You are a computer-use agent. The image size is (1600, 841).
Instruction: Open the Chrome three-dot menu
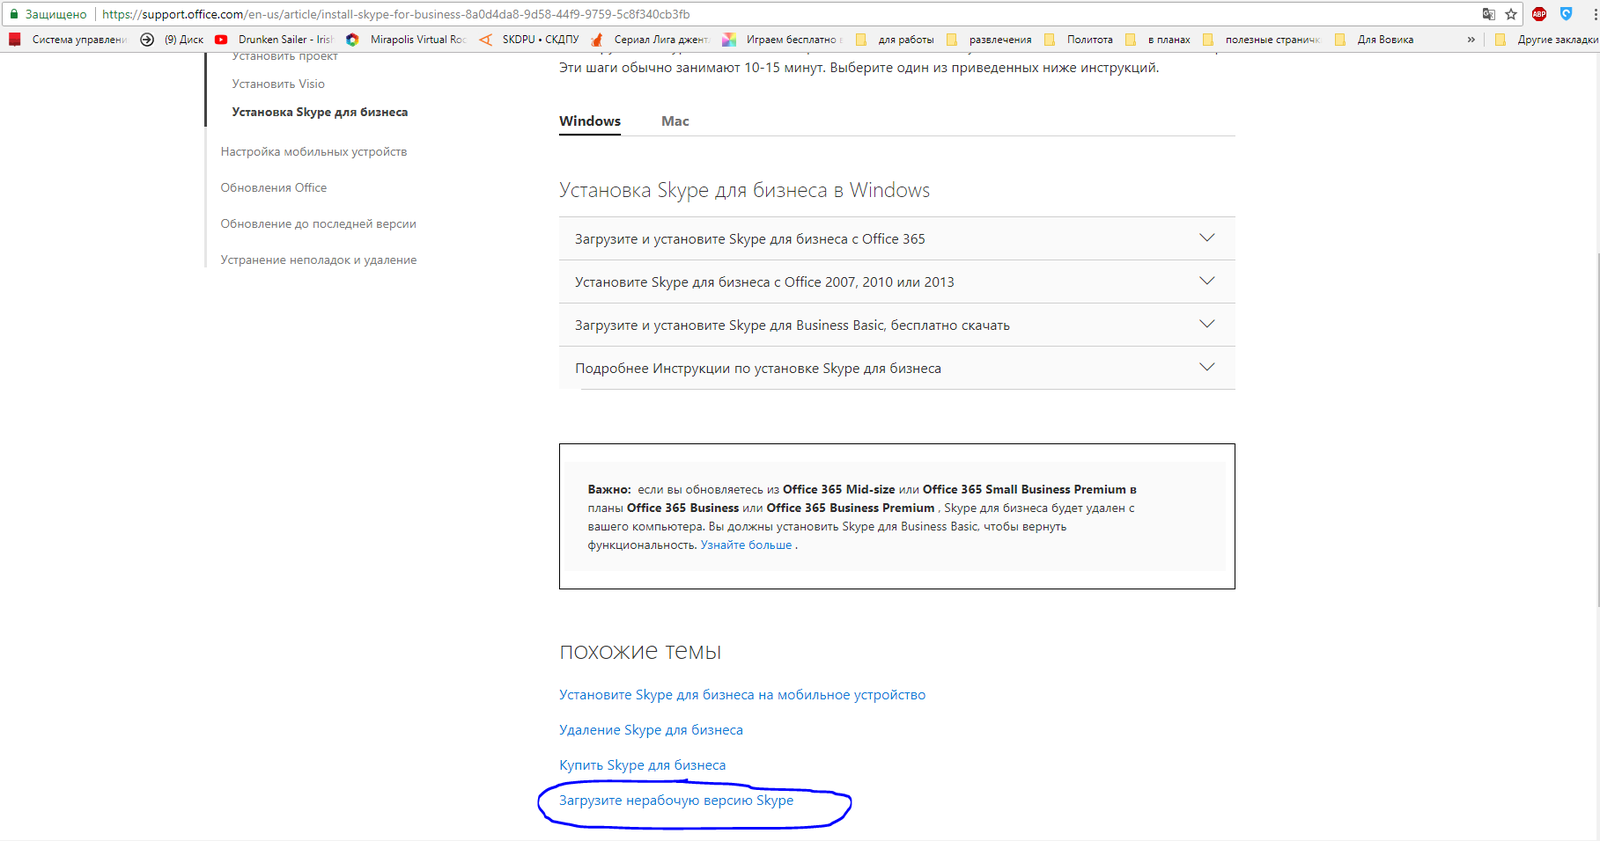coord(1594,14)
